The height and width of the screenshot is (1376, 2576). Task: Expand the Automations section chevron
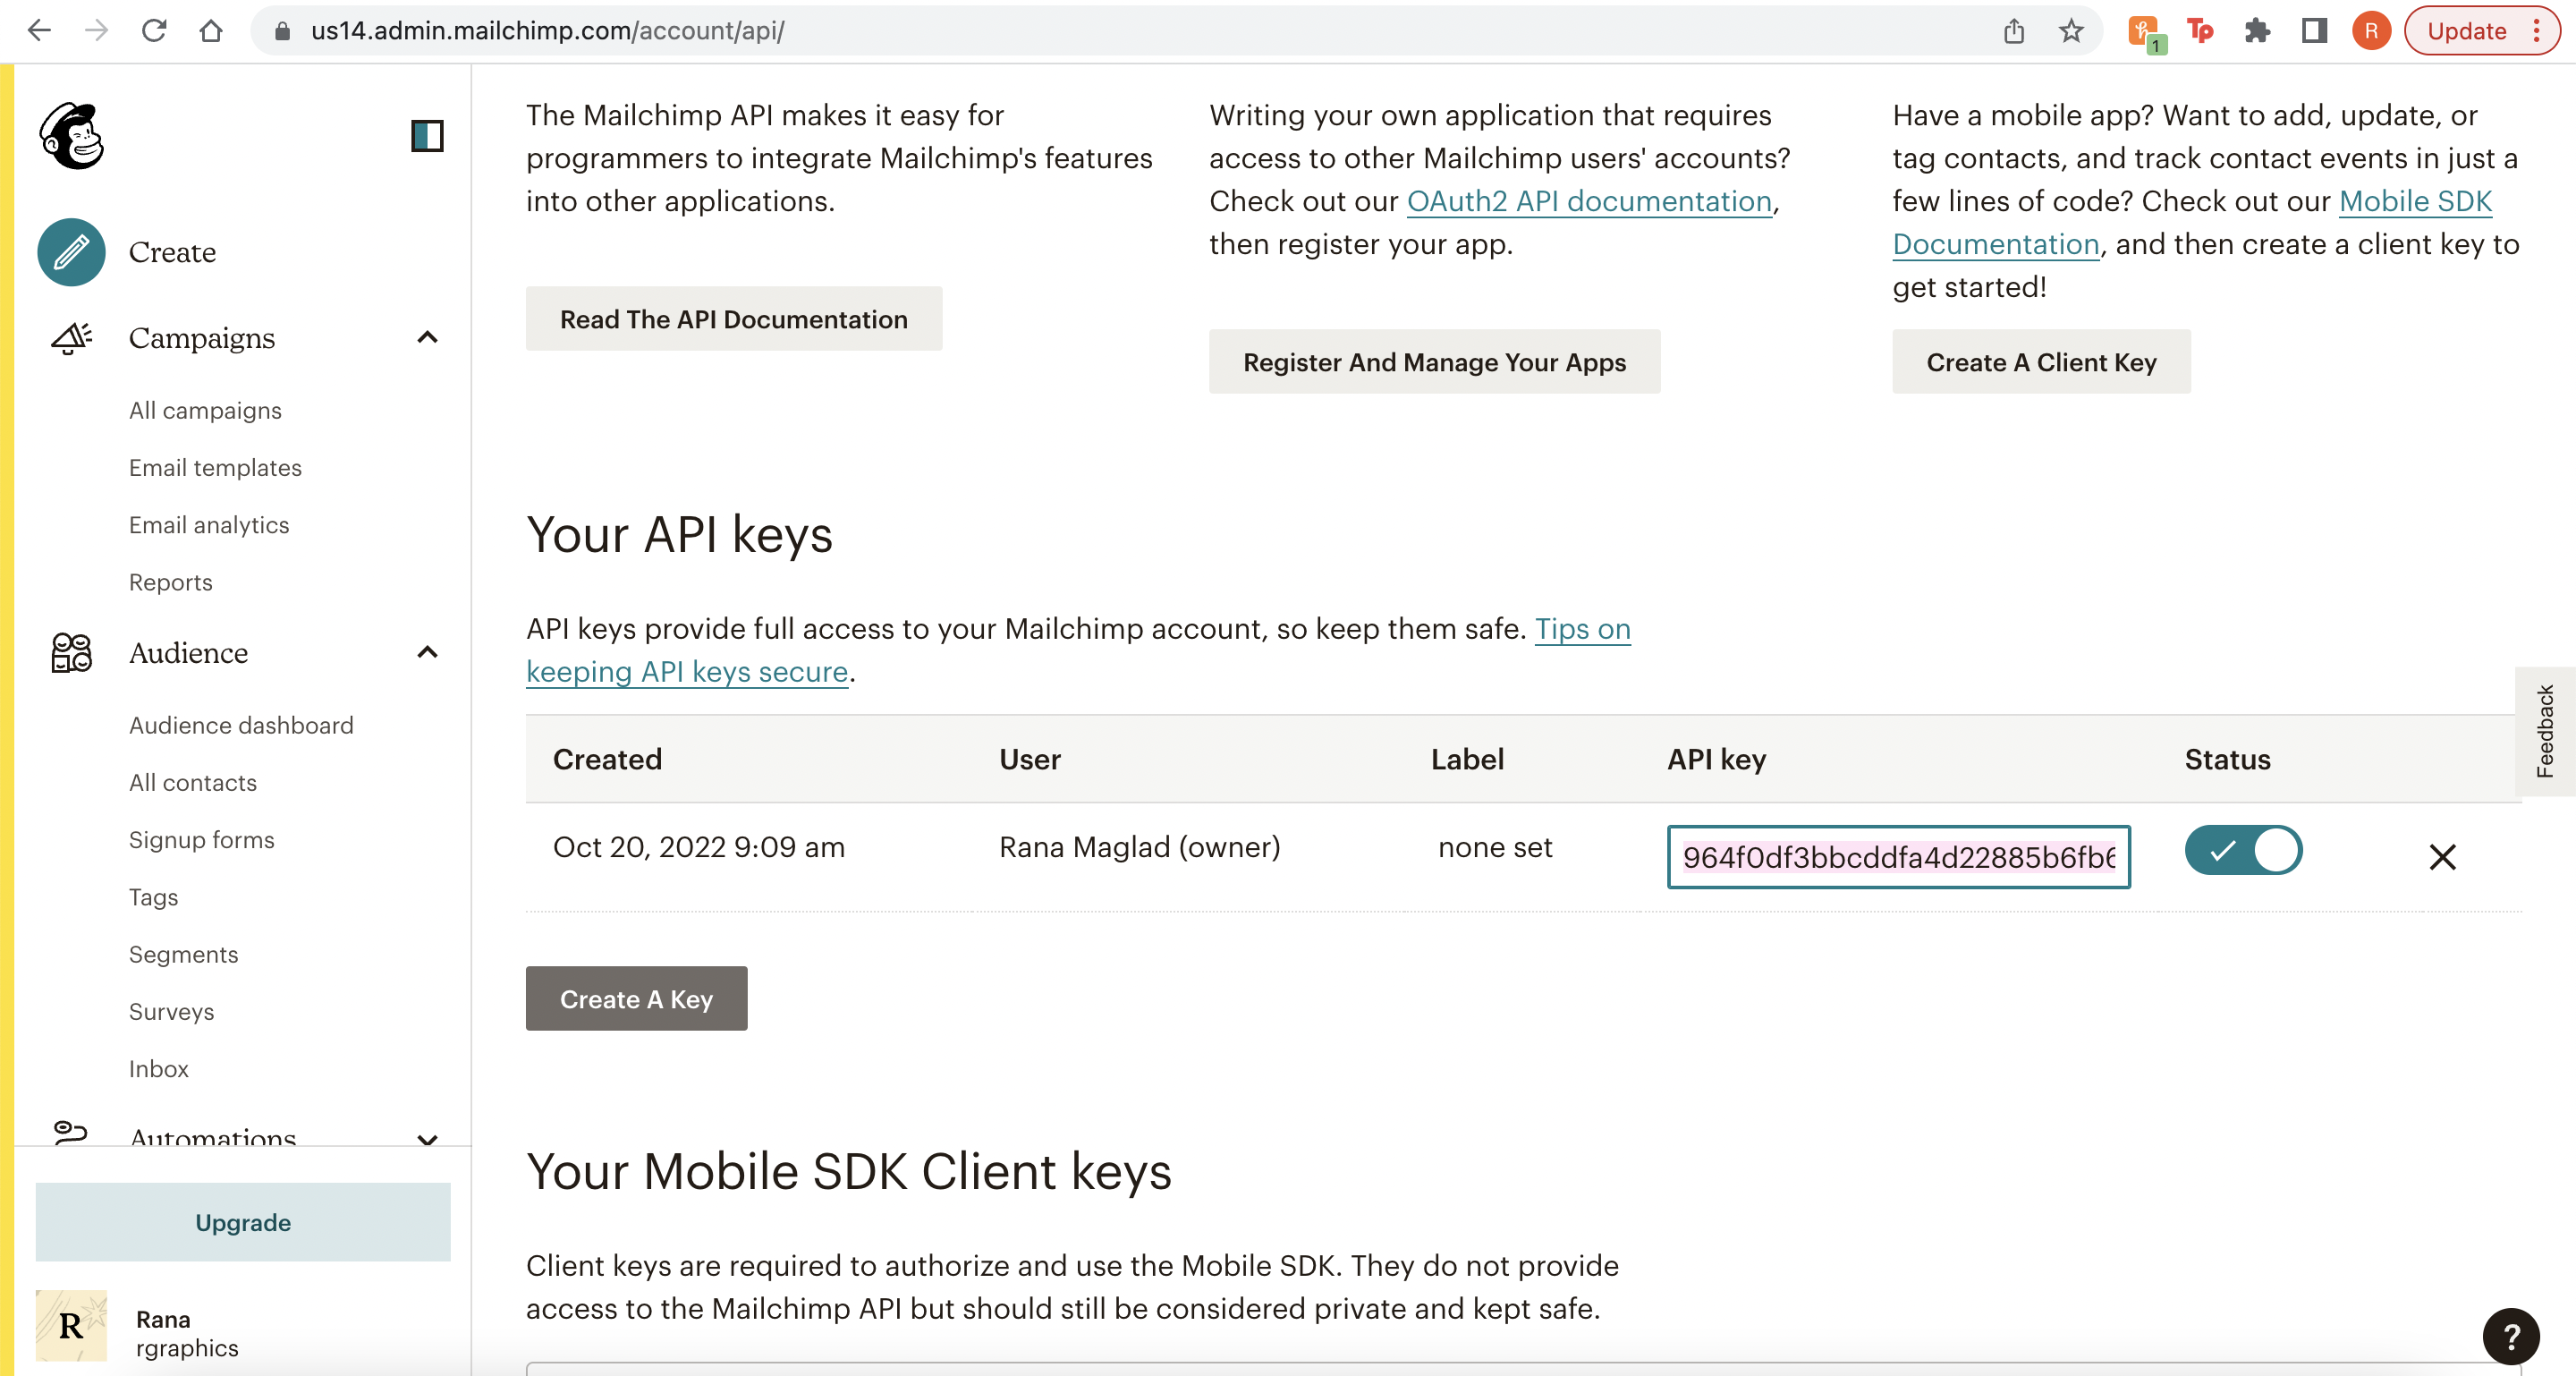(x=427, y=1139)
